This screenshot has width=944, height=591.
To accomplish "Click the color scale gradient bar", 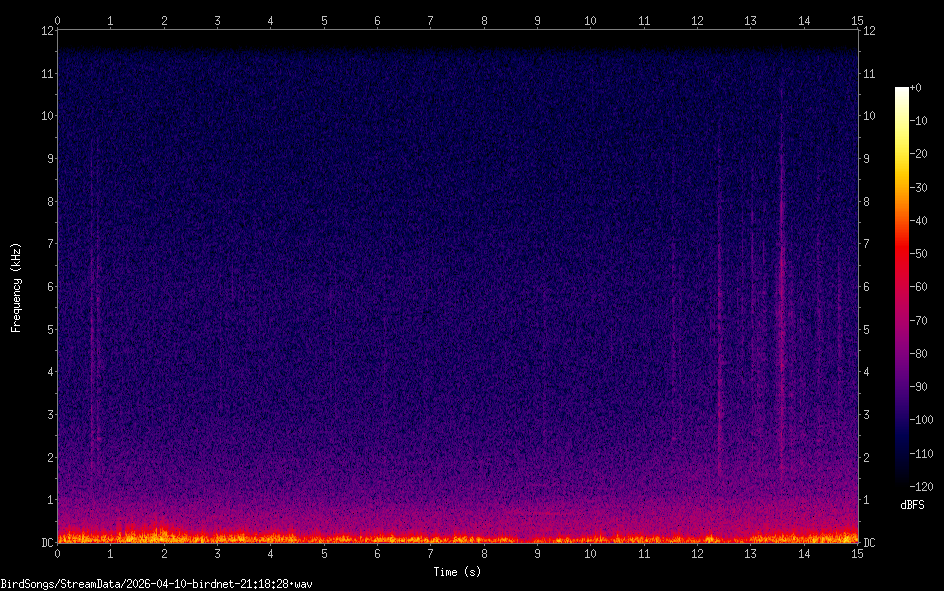I will (902, 287).
